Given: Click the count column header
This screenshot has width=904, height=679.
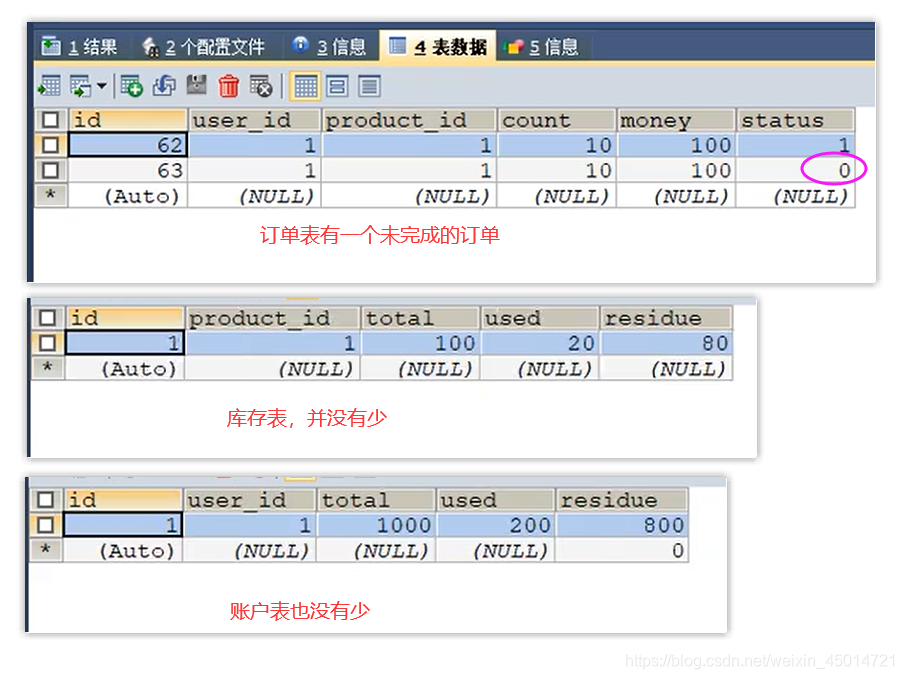Looking at the screenshot, I should [556, 120].
